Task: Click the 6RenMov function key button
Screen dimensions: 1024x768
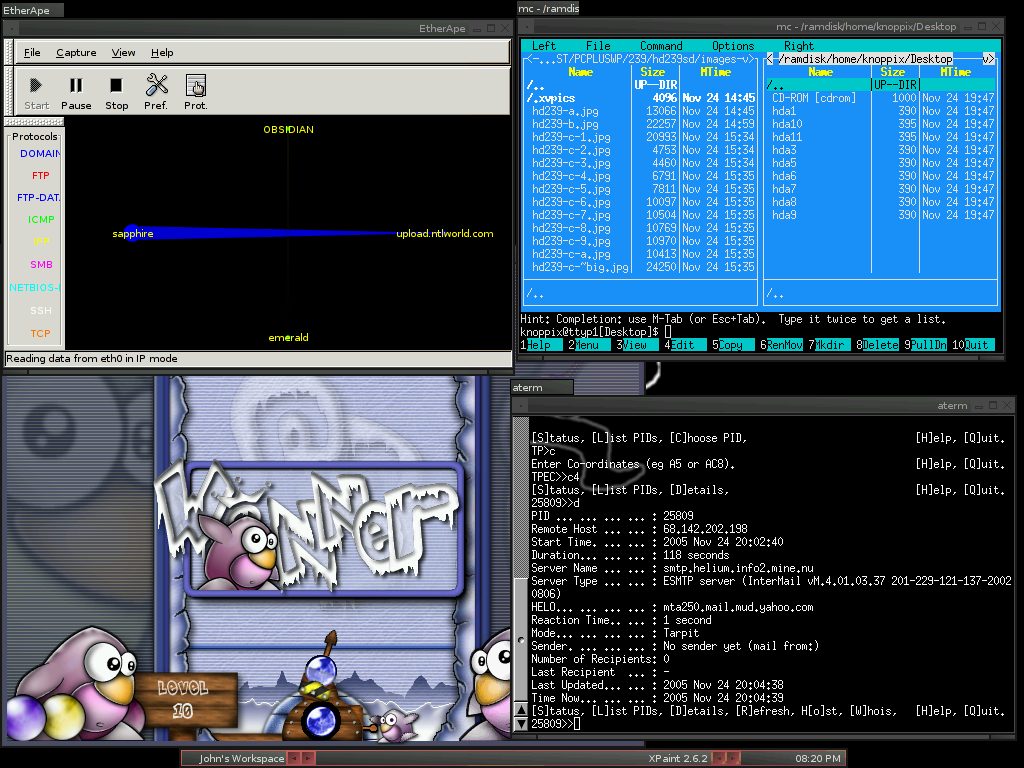Action: click(781, 345)
